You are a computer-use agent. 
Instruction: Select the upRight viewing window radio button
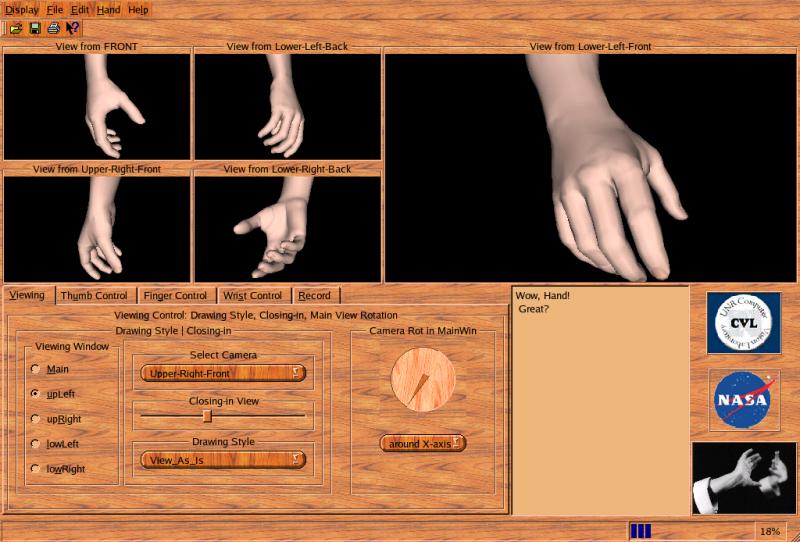tap(35, 418)
